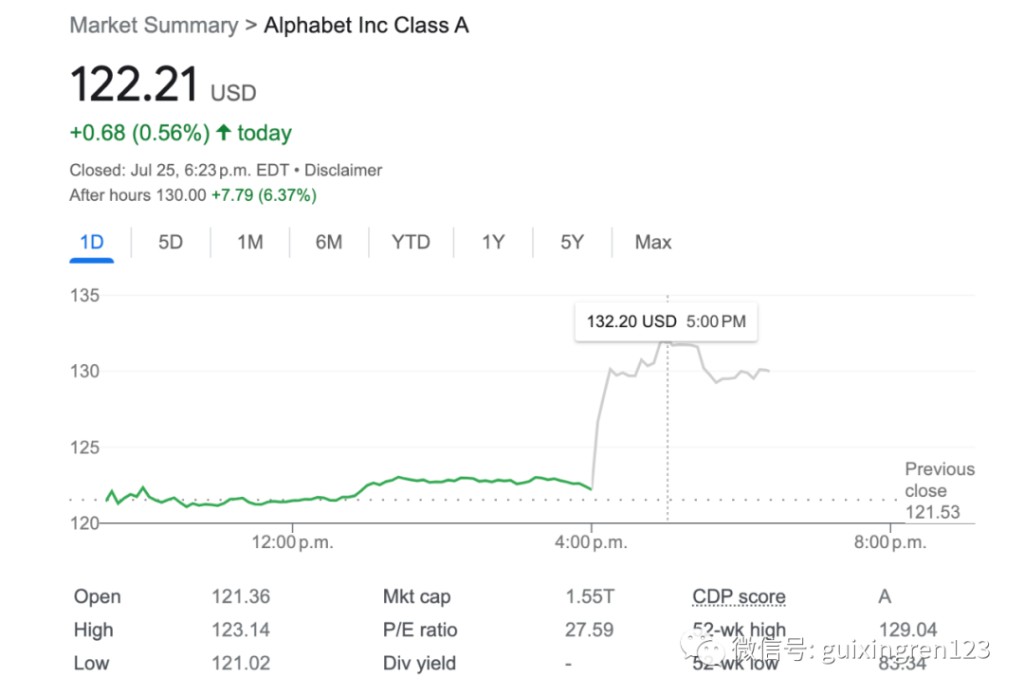Open the 1M chart range

point(250,242)
